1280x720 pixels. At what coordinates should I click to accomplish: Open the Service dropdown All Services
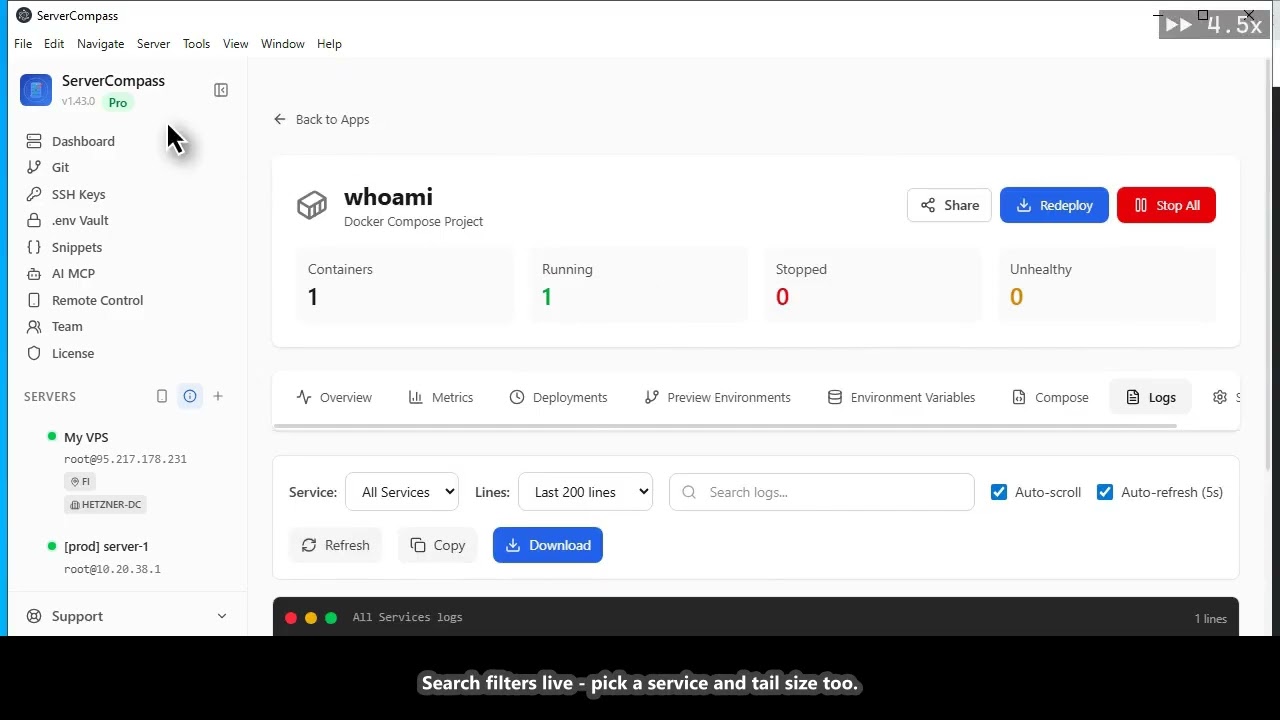[x=402, y=492]
